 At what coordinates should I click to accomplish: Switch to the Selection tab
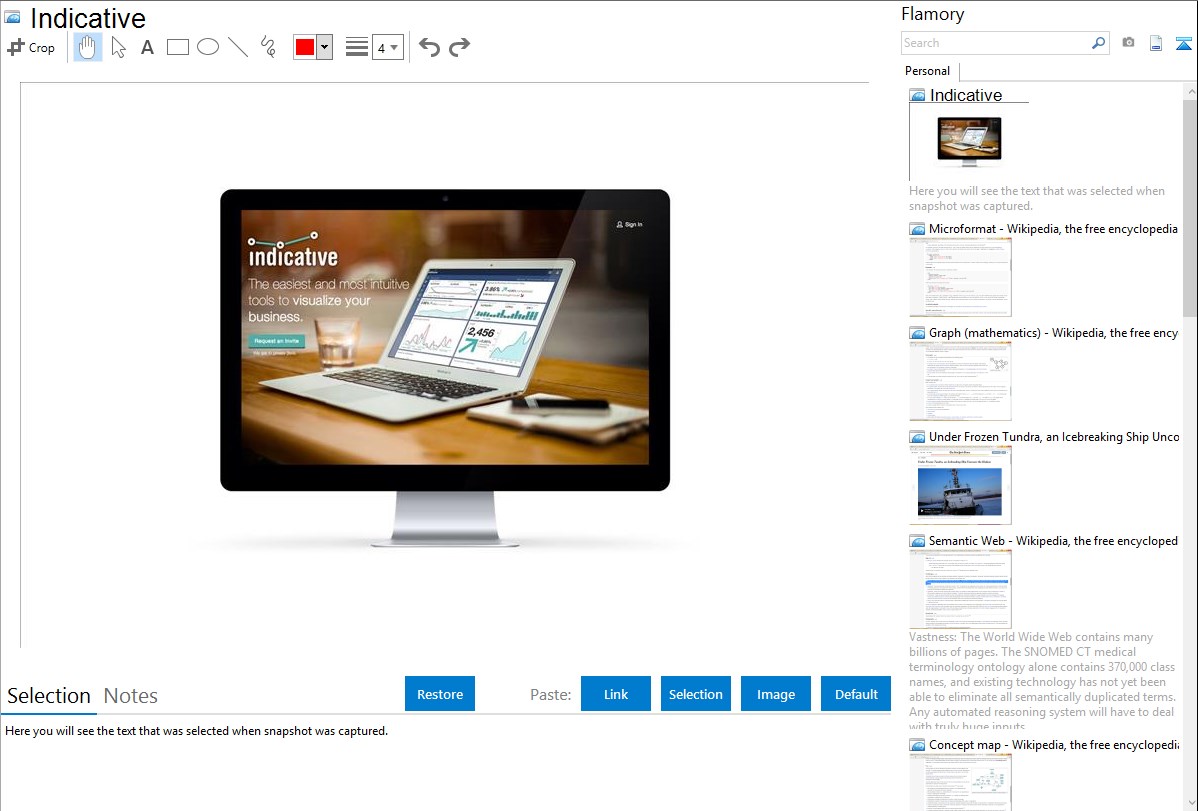point(49,696)
